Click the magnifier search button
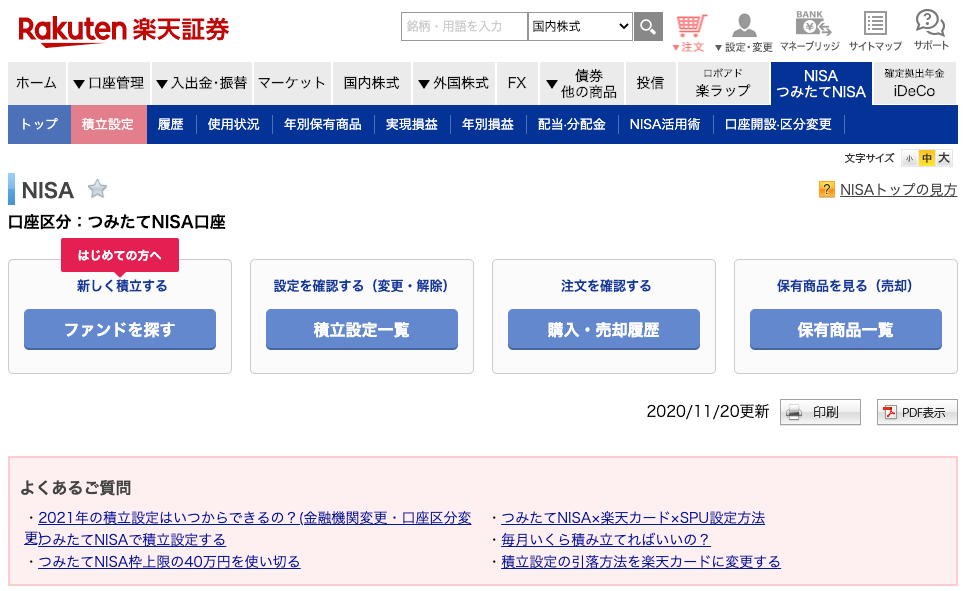This screenshot has width=966, height=591. 648,26
